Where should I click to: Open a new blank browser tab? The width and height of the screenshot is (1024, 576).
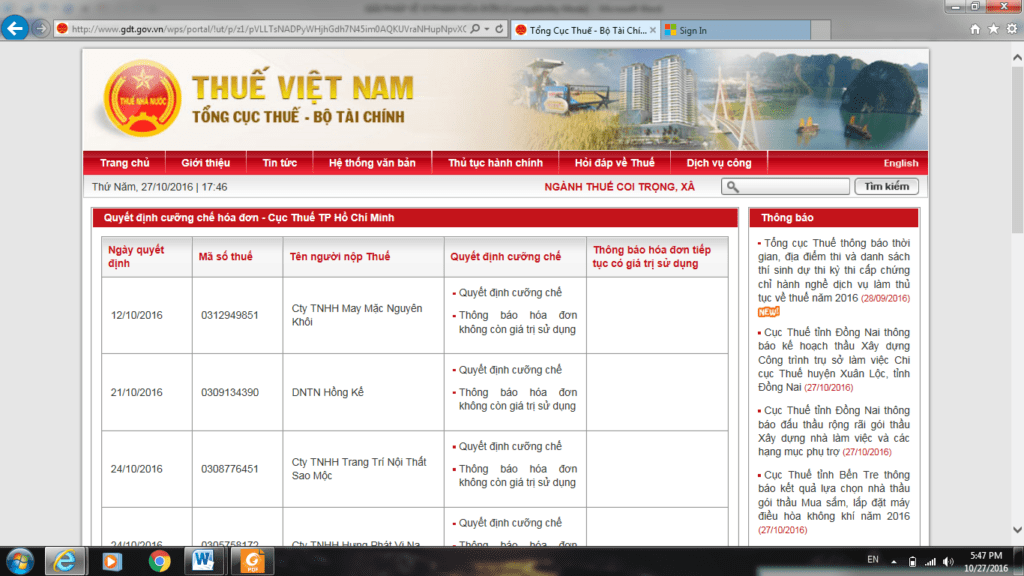tap(821, 30)
